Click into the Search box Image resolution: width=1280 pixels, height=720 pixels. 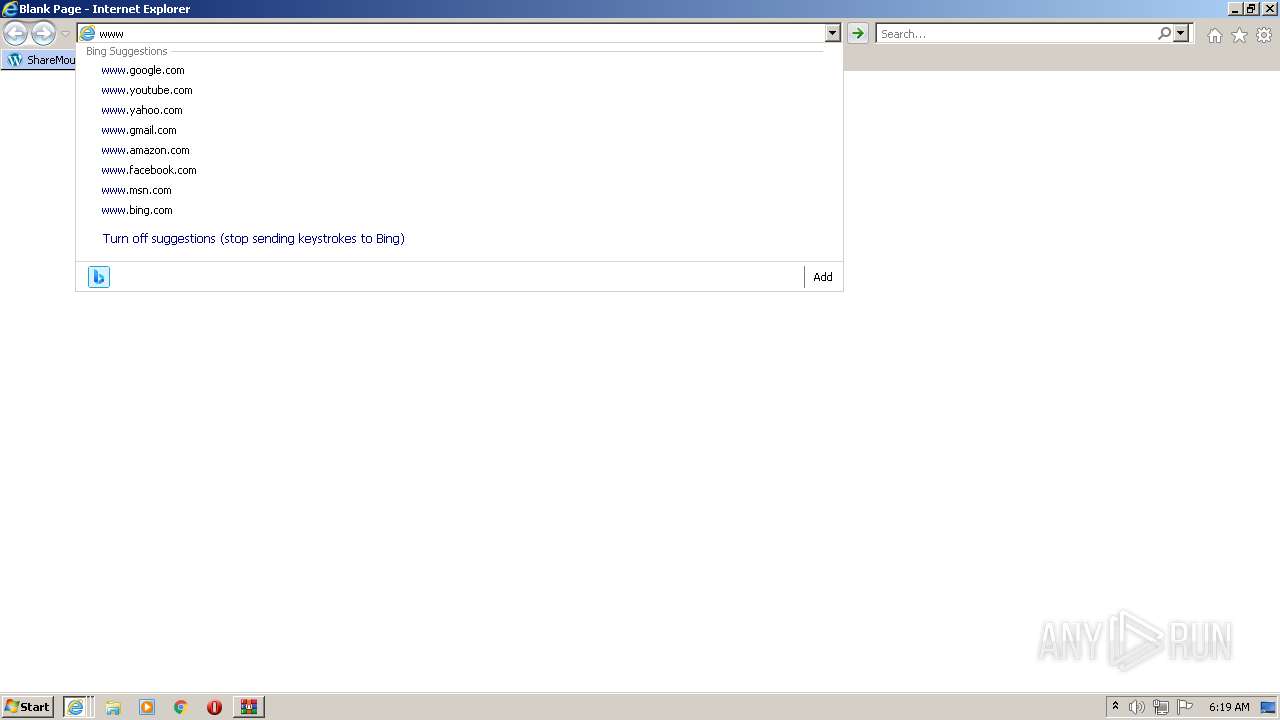[x=1016, y=34]
